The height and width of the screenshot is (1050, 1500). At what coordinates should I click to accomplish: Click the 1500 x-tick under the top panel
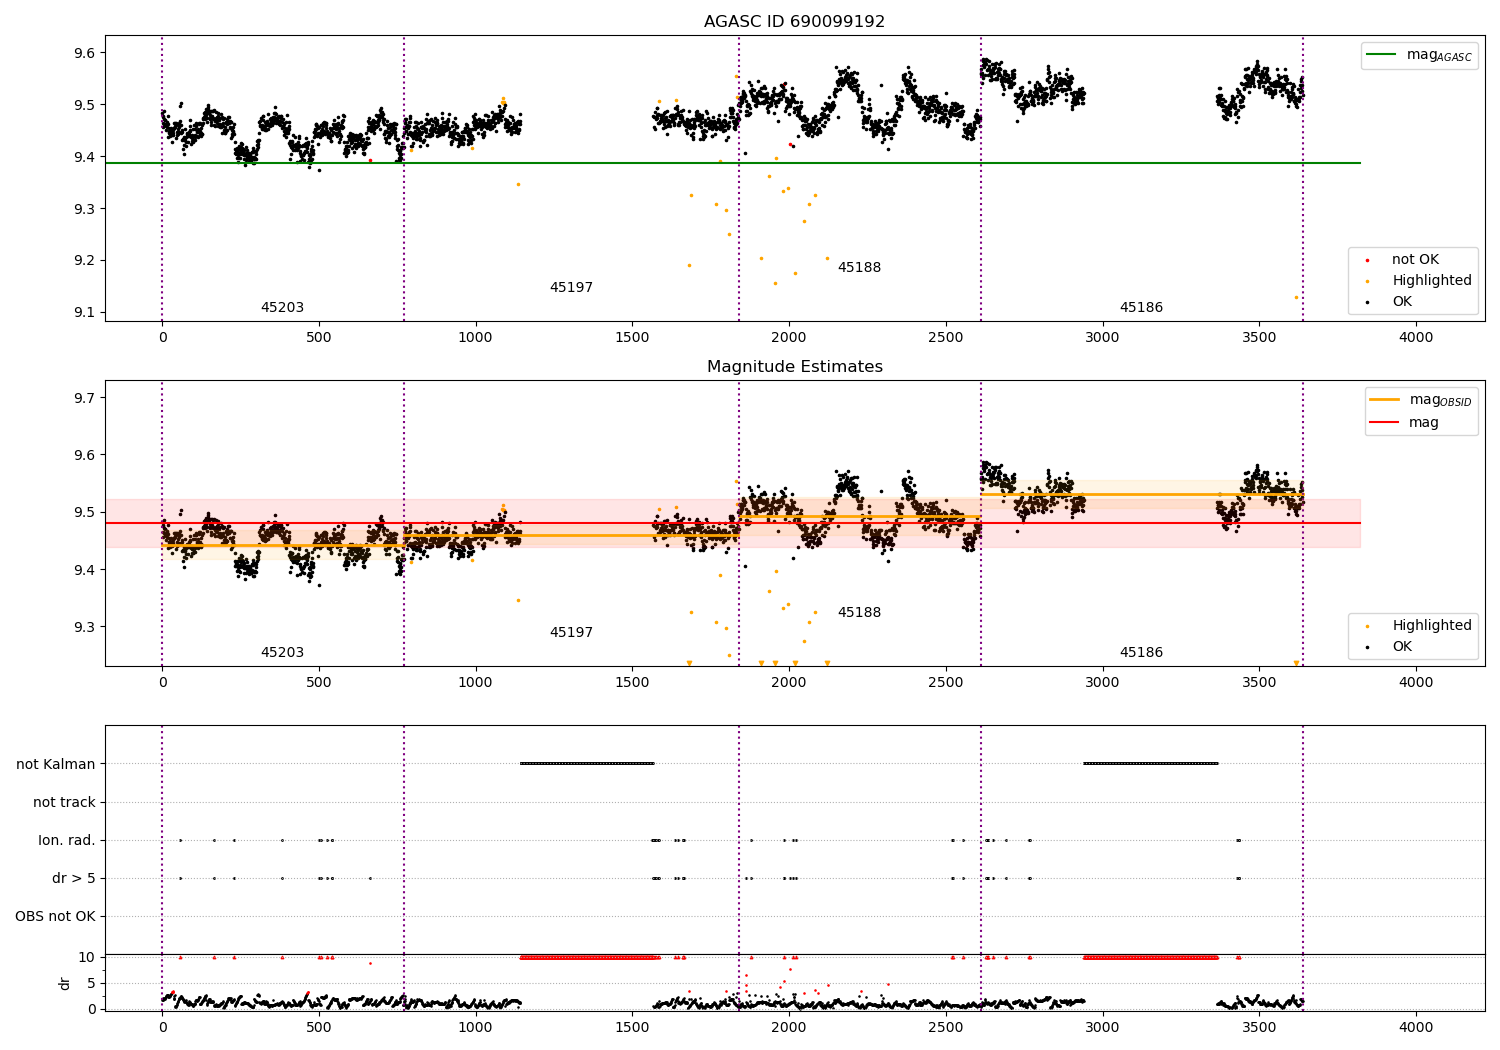point(632,337)
